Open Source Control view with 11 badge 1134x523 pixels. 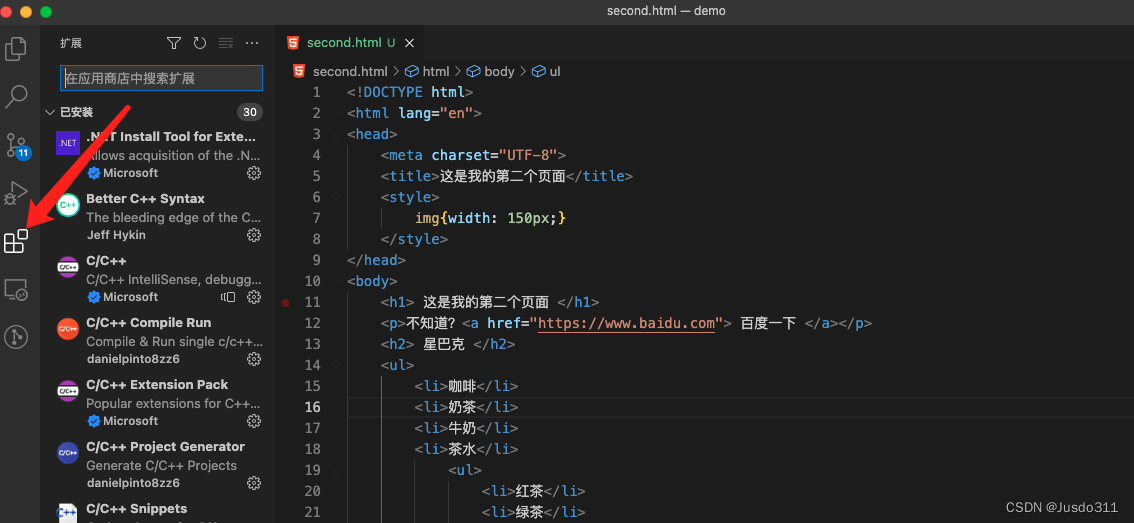pos(16,145)
